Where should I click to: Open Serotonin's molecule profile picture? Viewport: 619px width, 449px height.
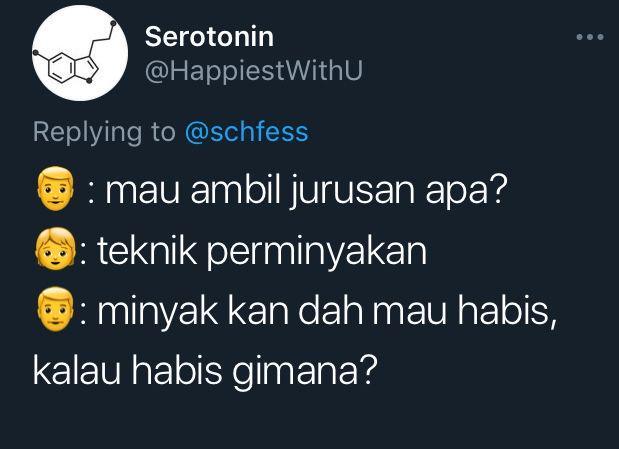80,53
